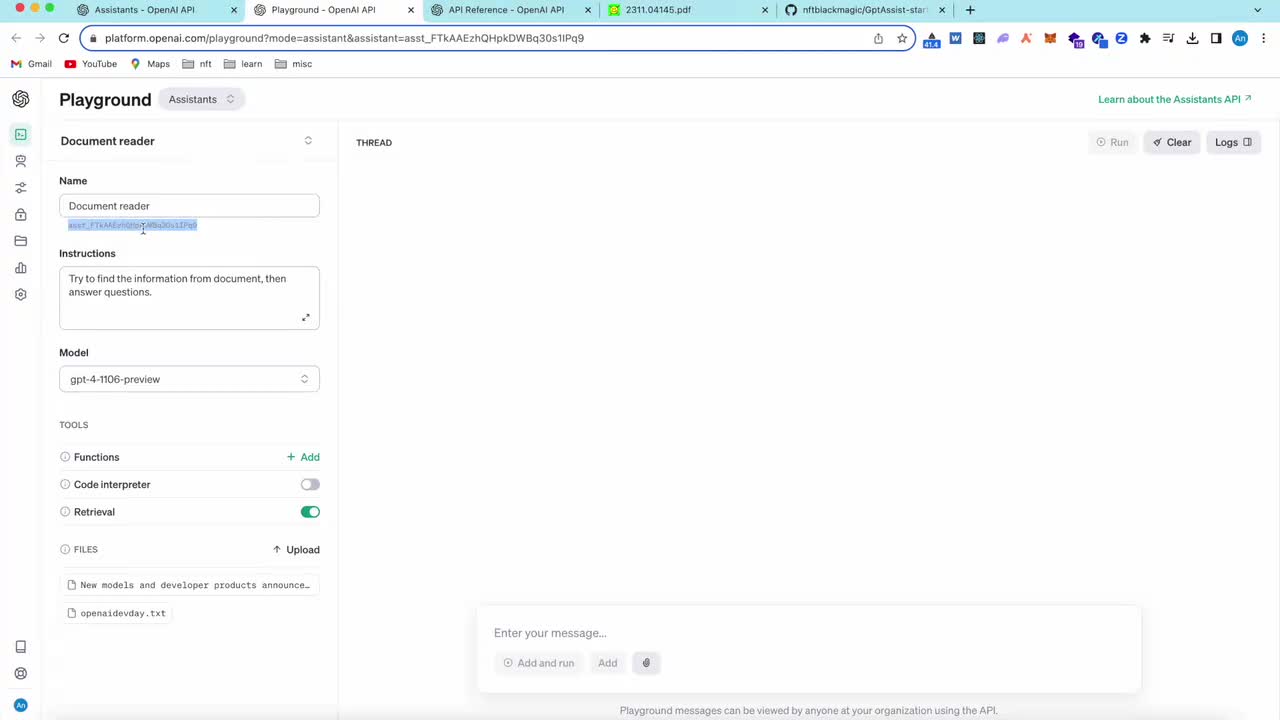Open the Playground icon in left sidebar

click(20, 134)
